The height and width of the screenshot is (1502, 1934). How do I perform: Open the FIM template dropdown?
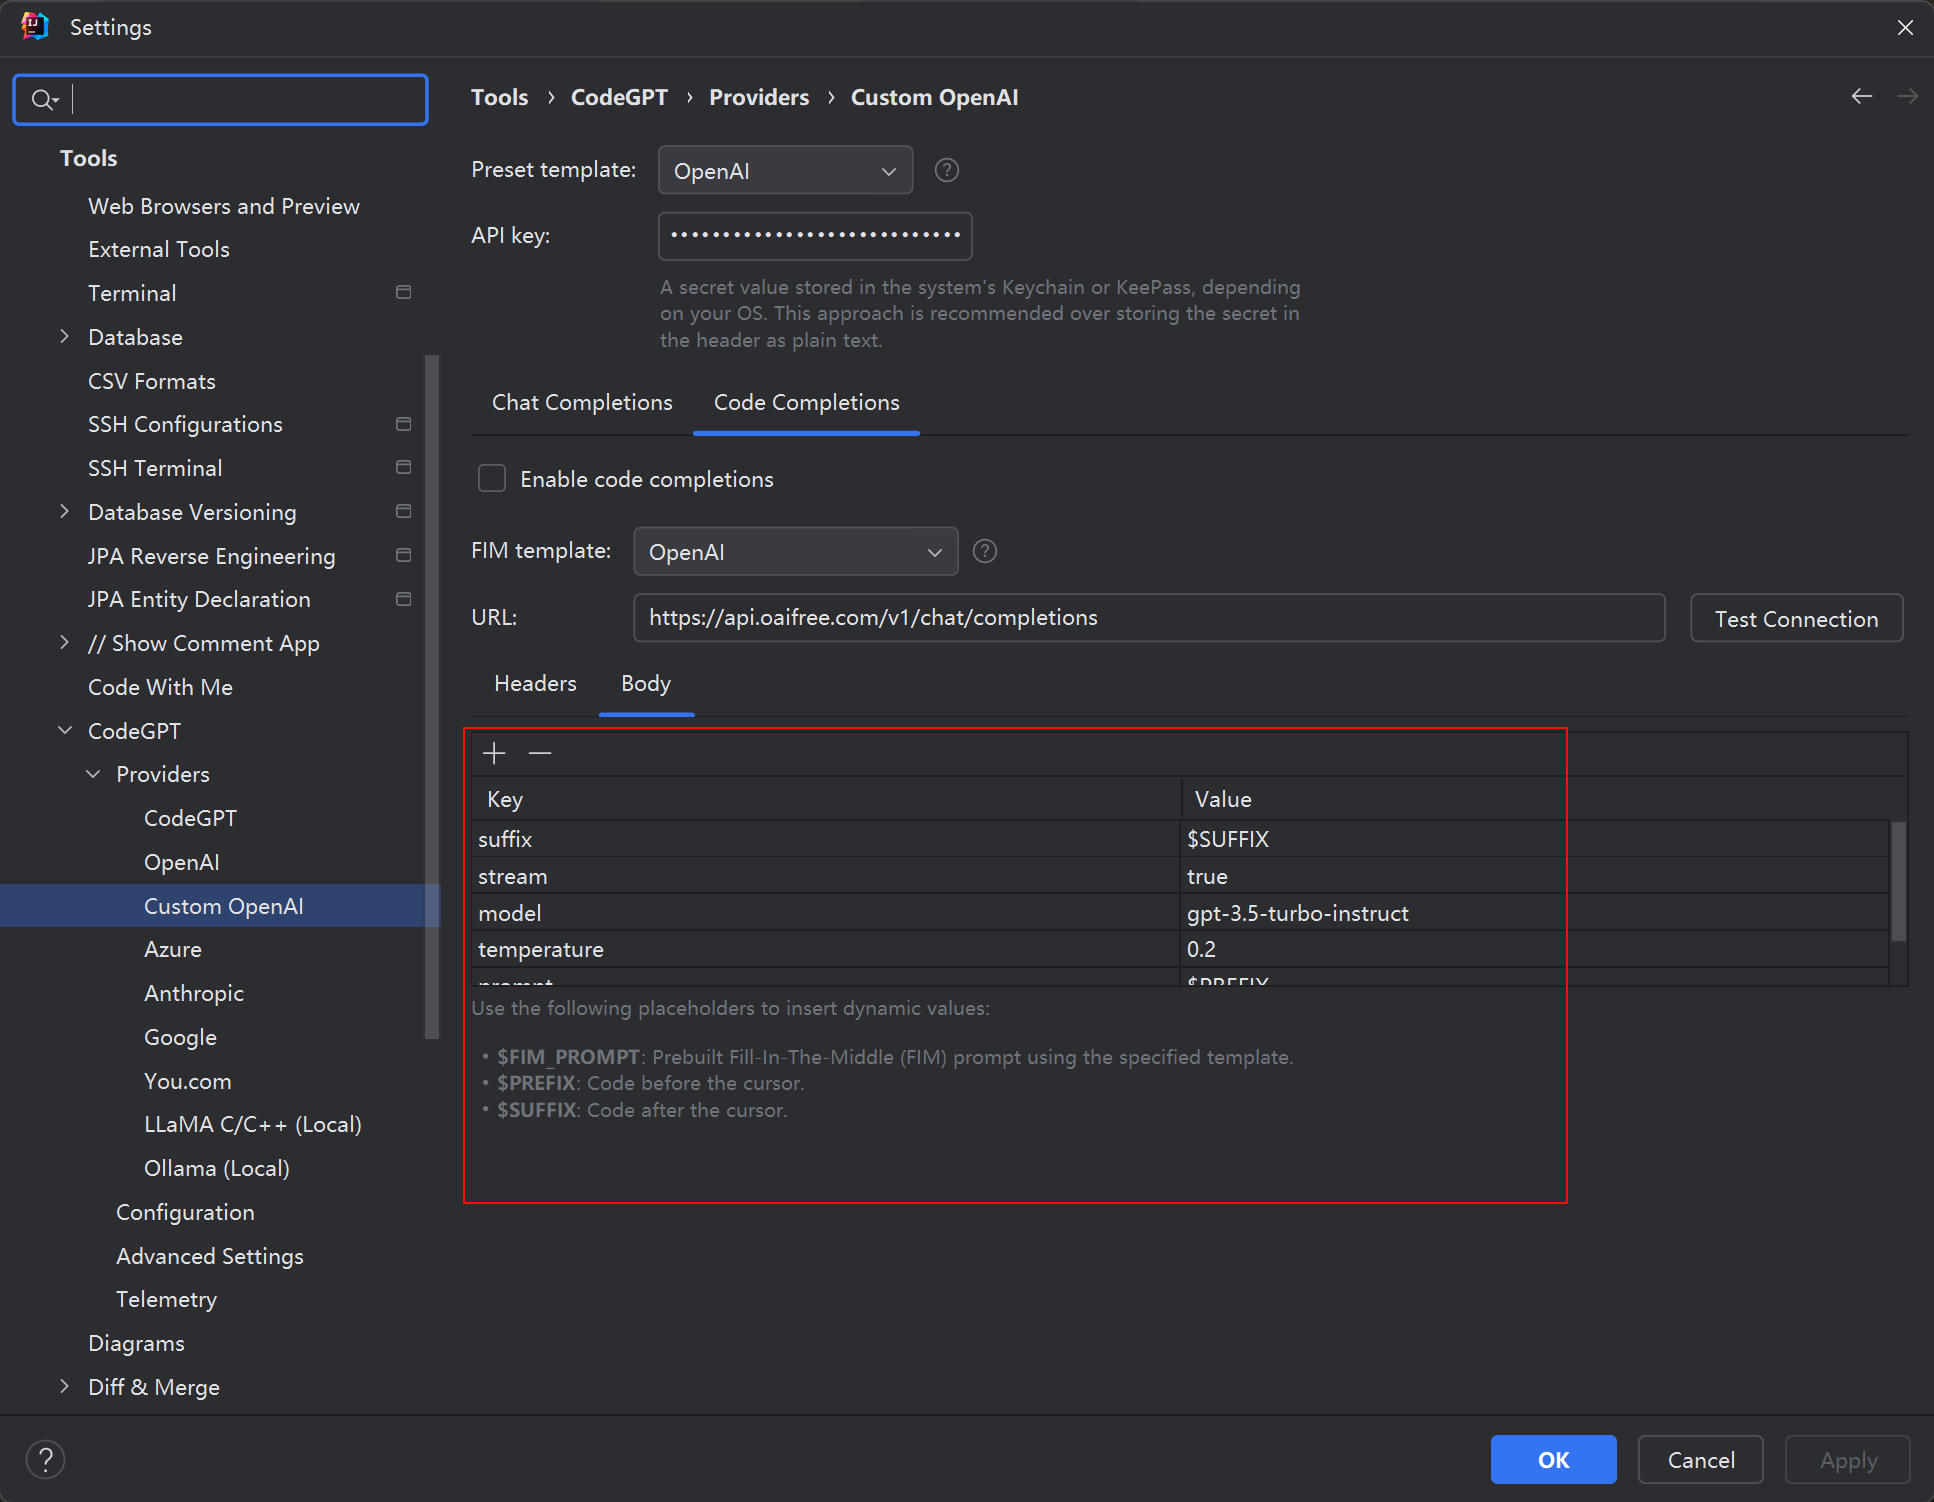click(x=795, y=552)
